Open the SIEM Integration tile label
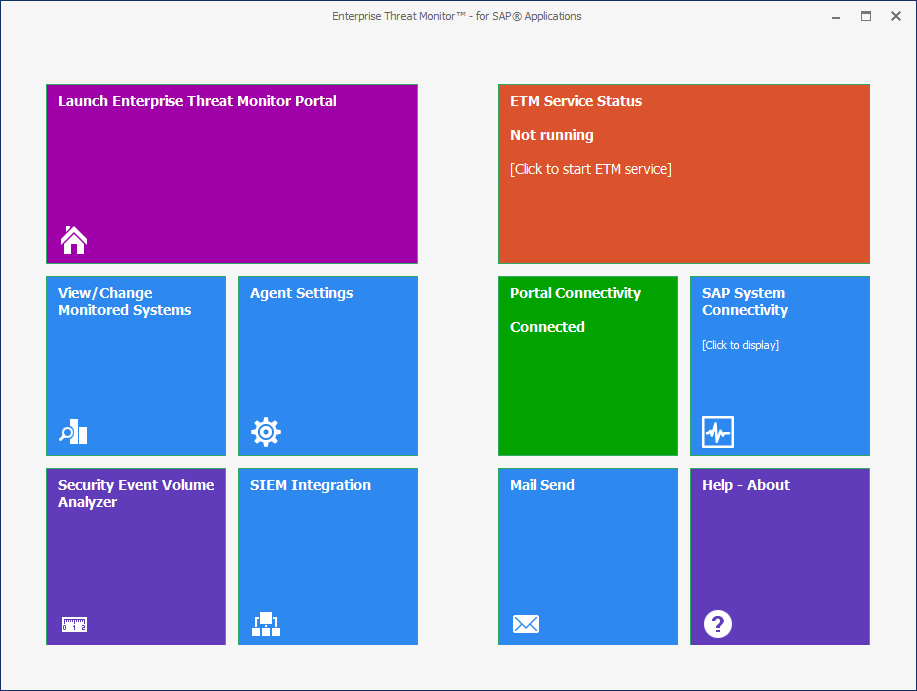This screenshot has height=691, width=917. (311, 485)
